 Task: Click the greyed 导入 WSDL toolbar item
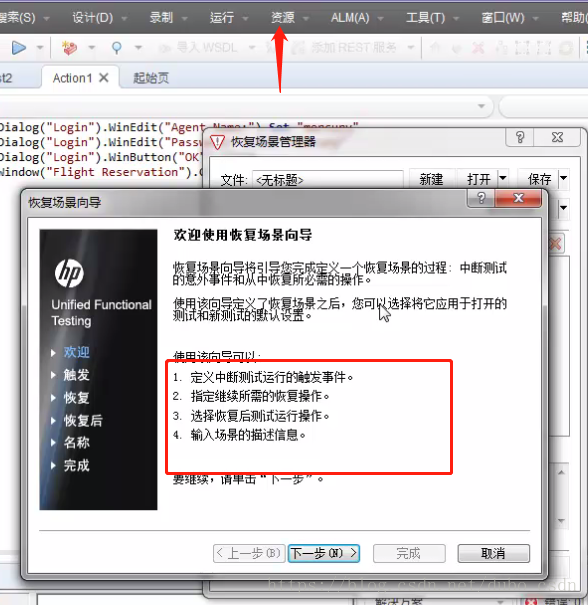coord(198,48)
